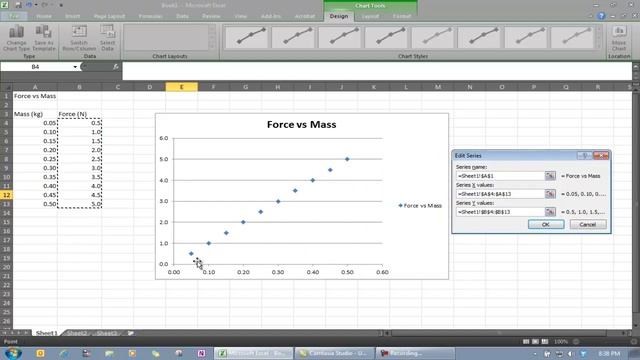
Task: Switch to Sheet2 tab
Action: [77, 333]
